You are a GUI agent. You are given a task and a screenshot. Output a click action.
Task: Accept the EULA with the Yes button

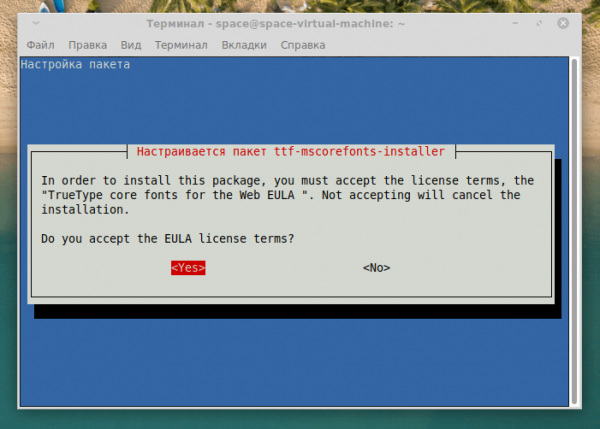188,268
